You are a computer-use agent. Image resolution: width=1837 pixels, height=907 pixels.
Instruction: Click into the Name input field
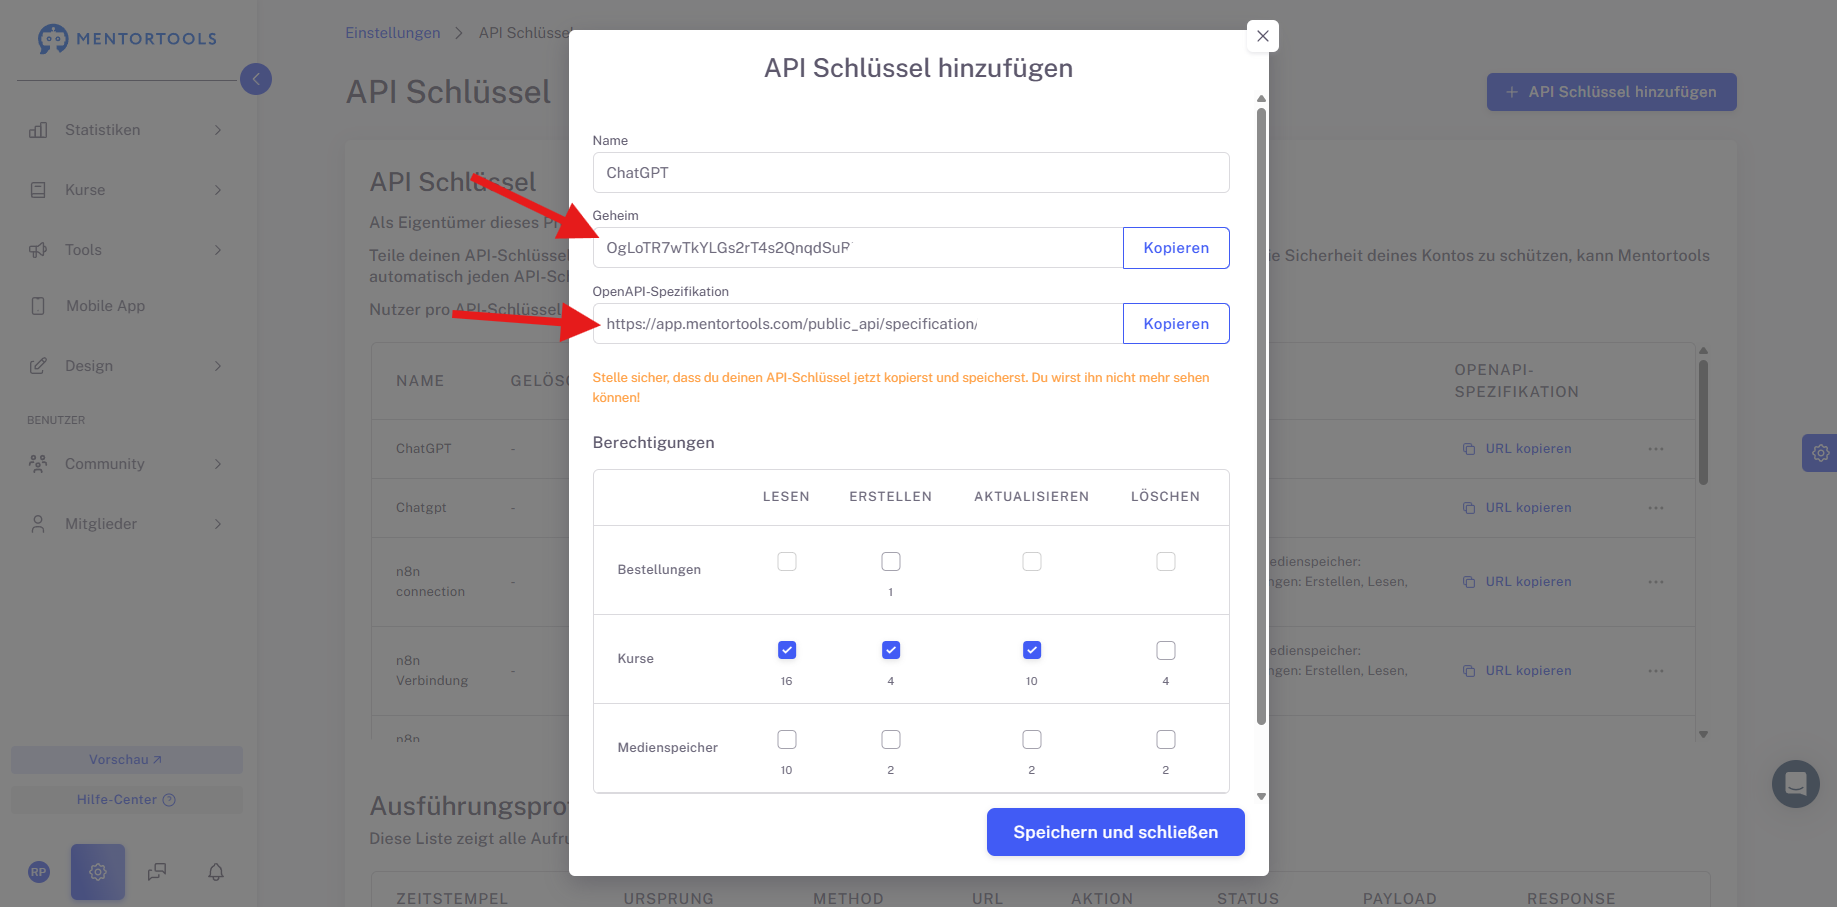[x=910, y=173]
